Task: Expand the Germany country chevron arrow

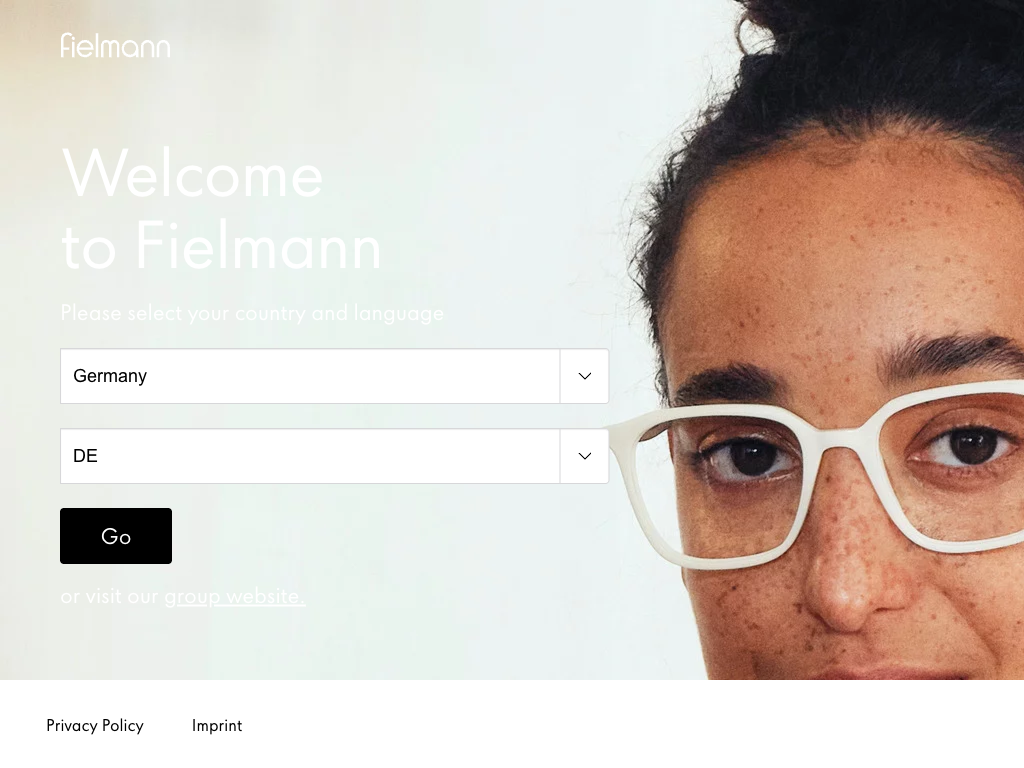Action: (x=584, y=376)
